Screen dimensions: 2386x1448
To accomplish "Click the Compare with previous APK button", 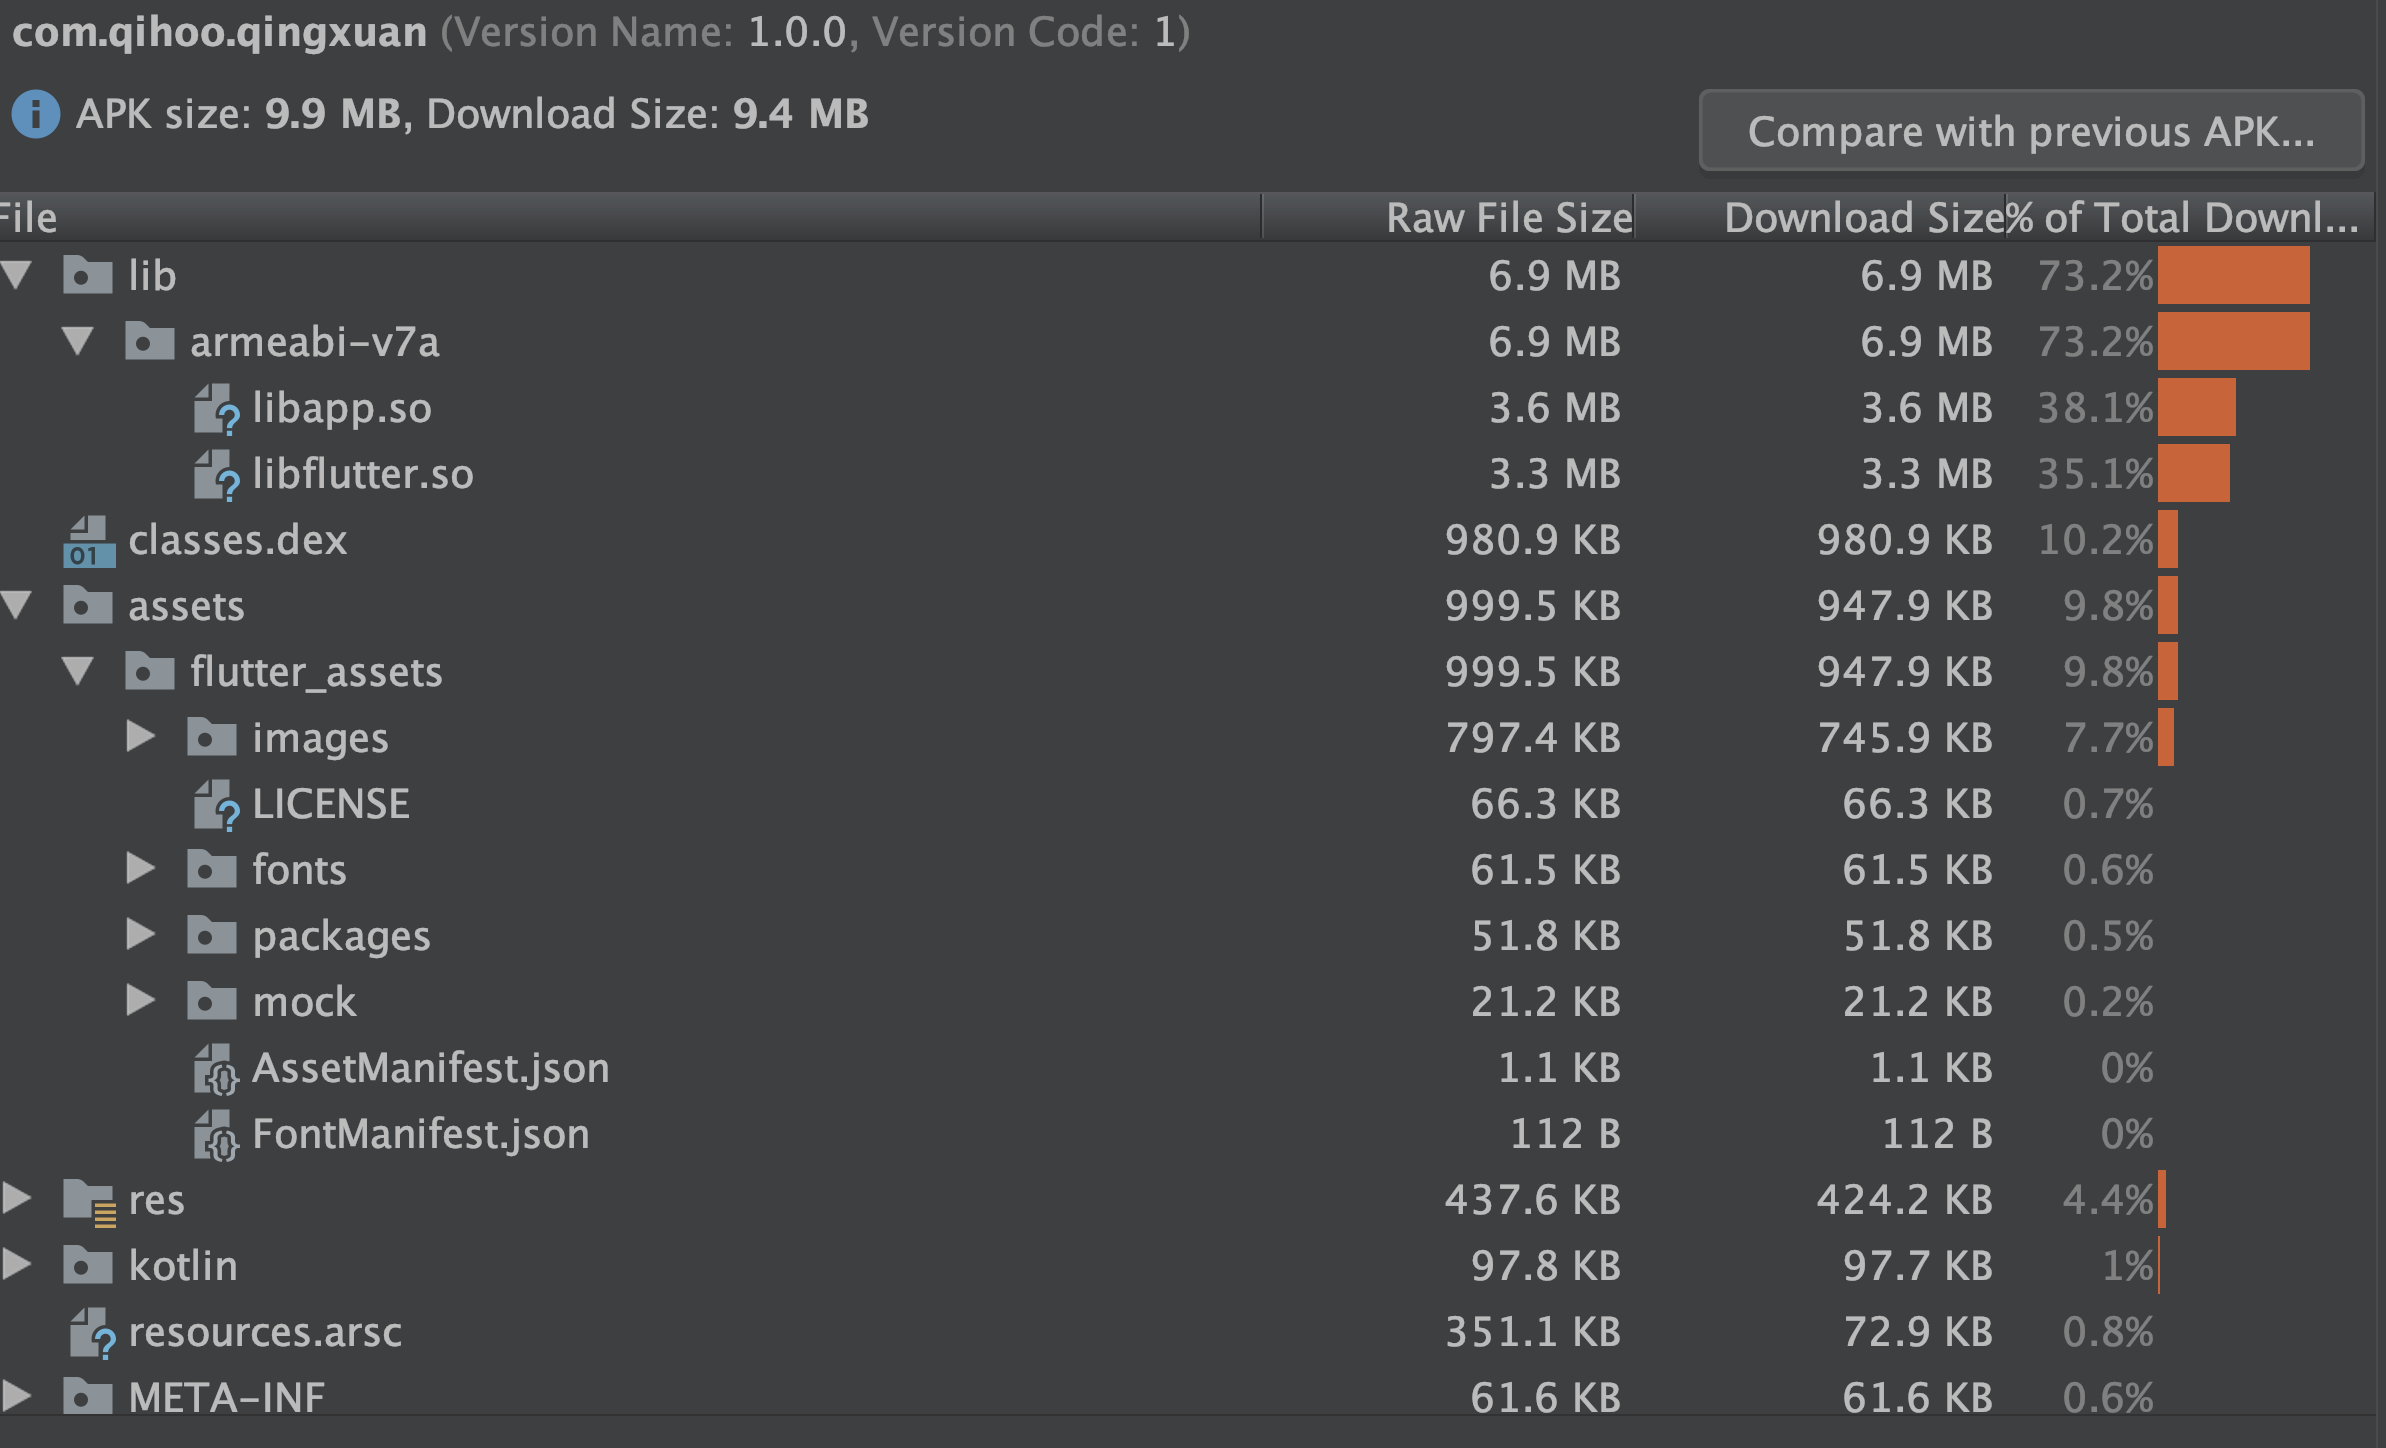I will 2031,131.
